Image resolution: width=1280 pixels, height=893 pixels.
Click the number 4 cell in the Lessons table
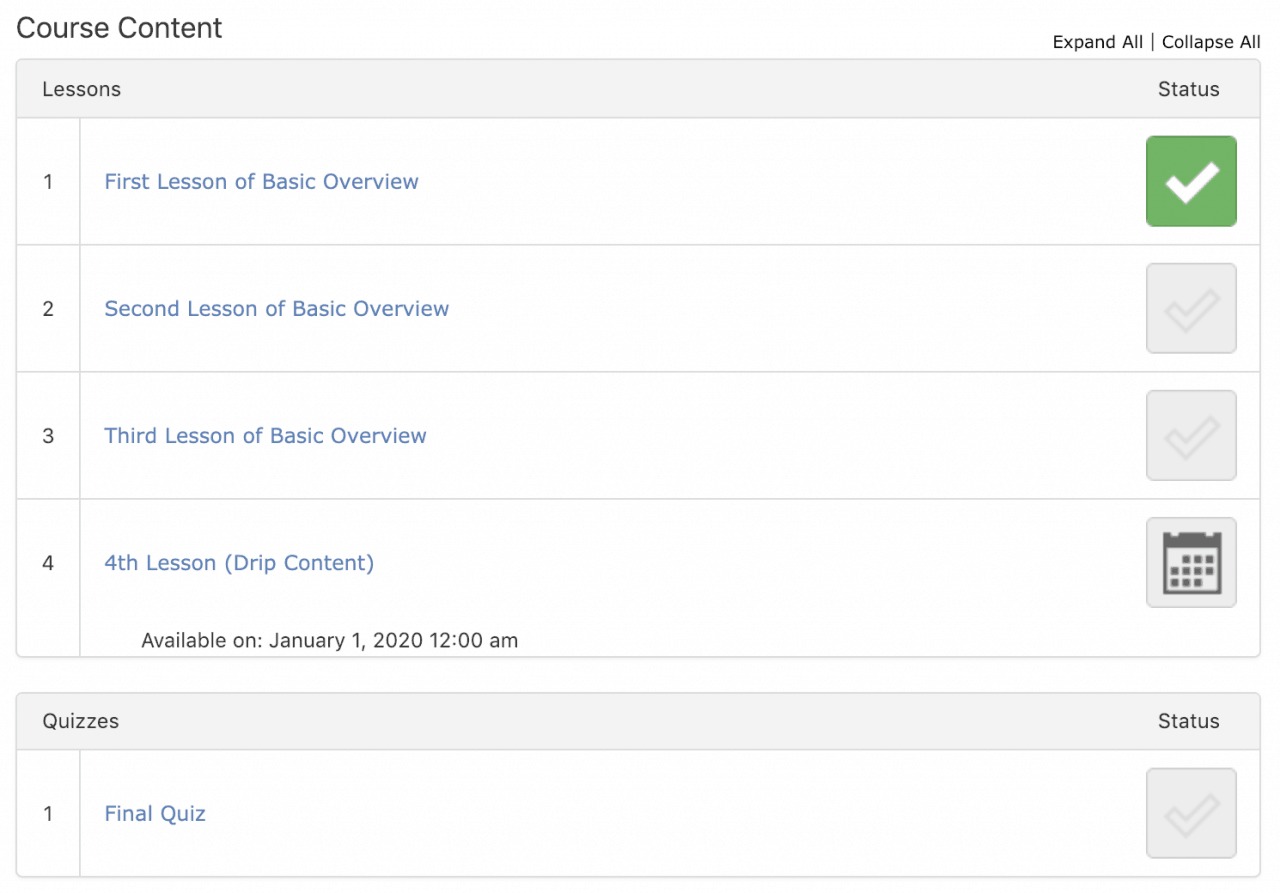(48, 563)
